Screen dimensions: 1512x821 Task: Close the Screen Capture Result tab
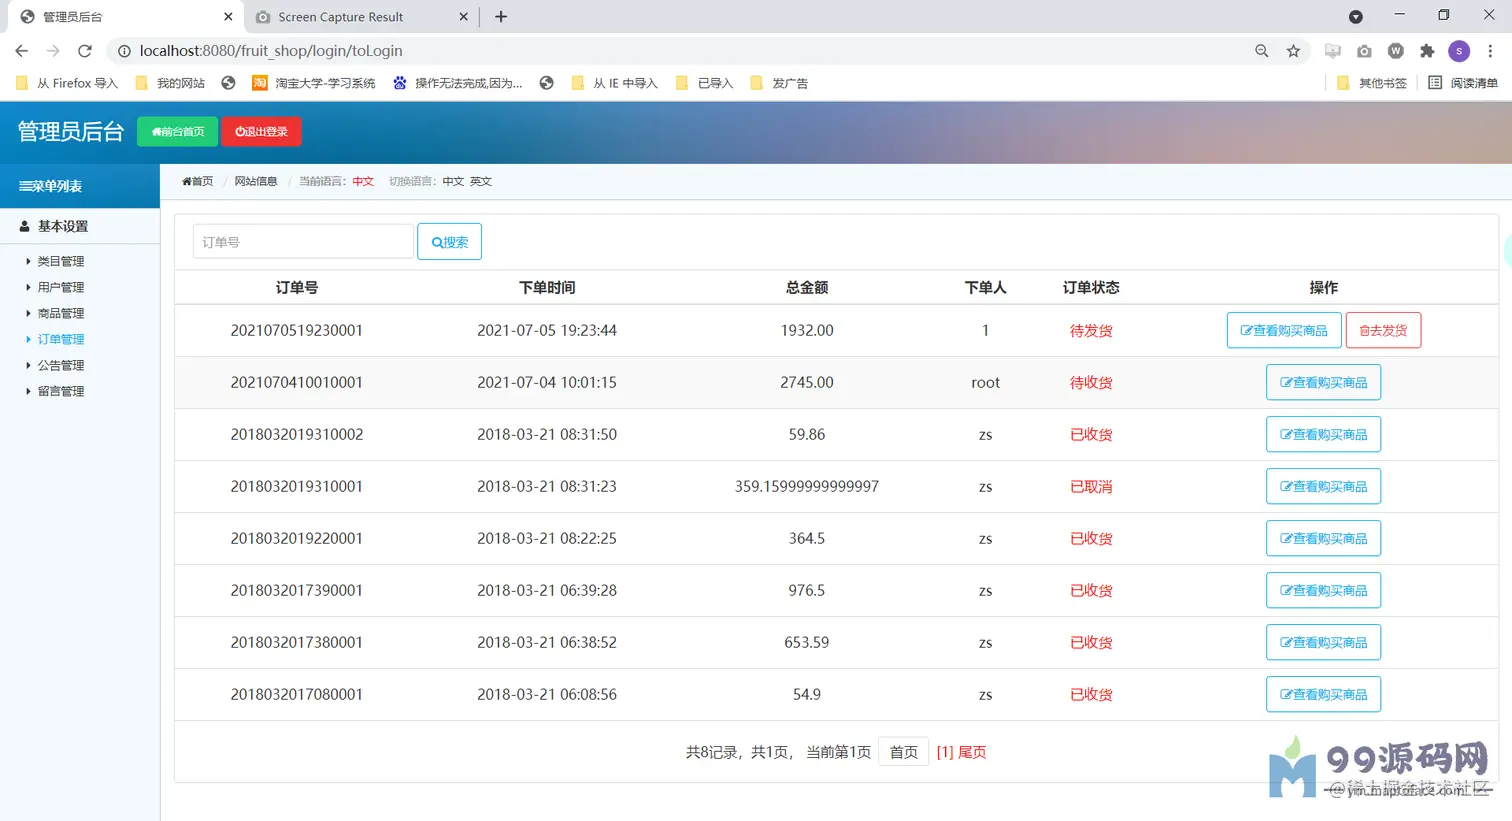pyautogui.click(x=464, y=17)
